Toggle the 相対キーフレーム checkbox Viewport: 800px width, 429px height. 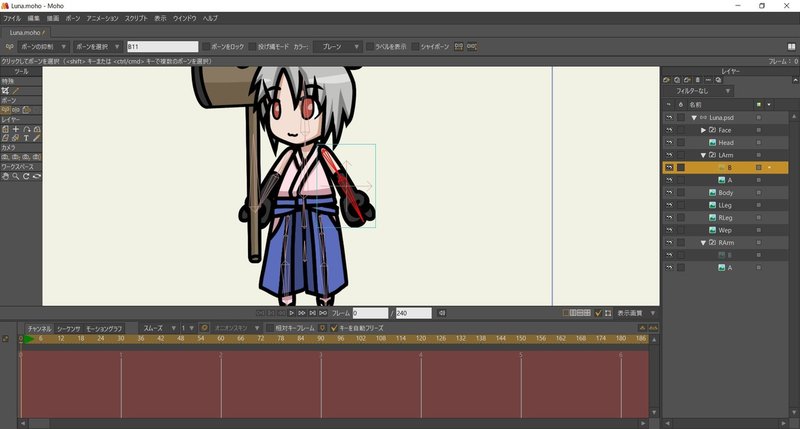pos(270,328)
